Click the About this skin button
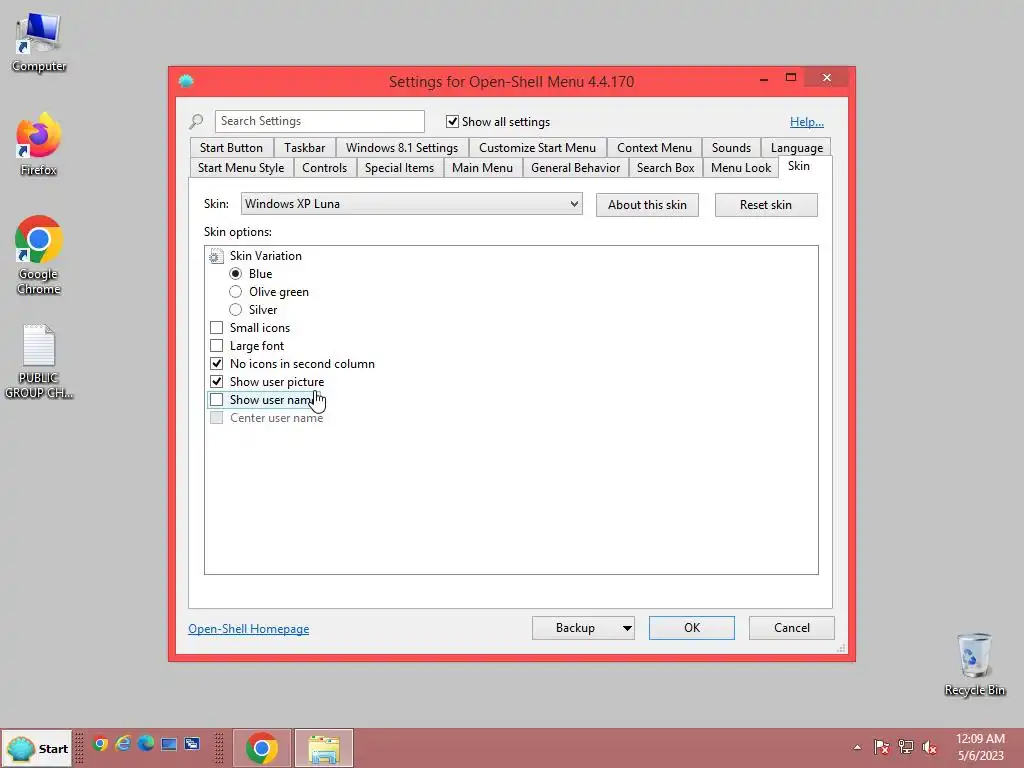The height and width of the screenshot is (768, 1024). pos(647,205)
